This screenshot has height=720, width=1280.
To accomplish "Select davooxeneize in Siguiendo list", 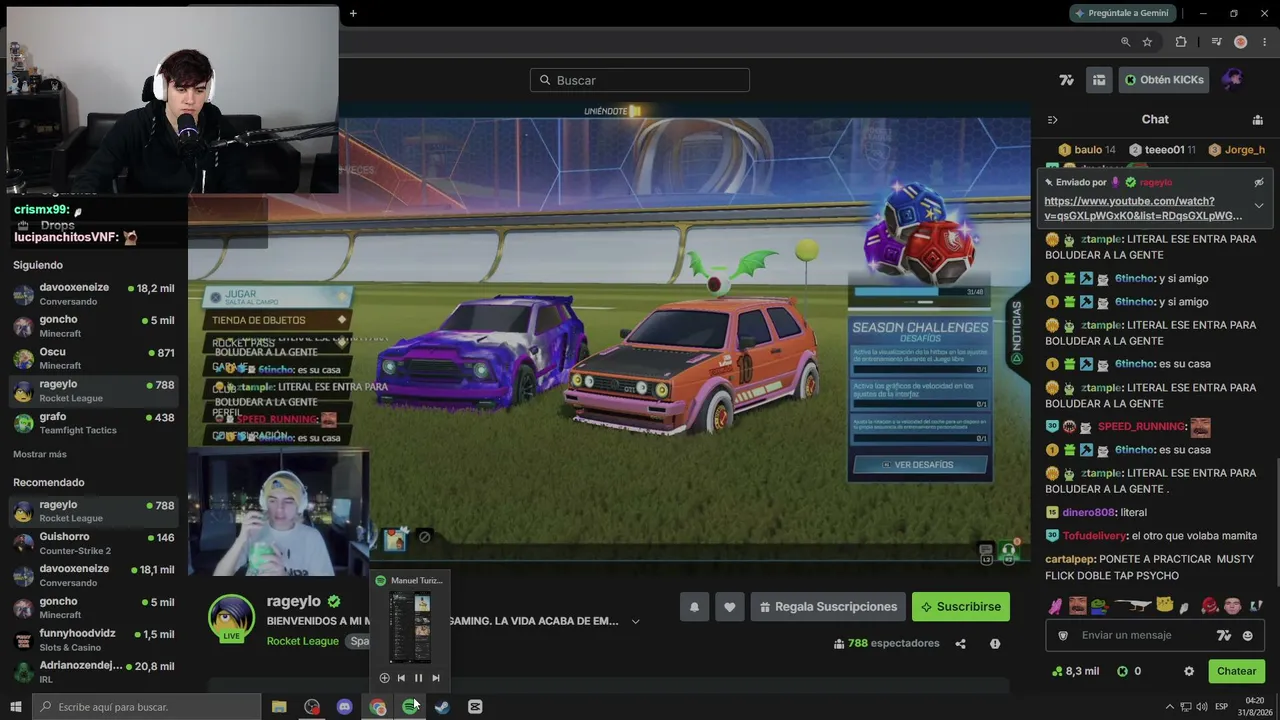I will 94,294.
